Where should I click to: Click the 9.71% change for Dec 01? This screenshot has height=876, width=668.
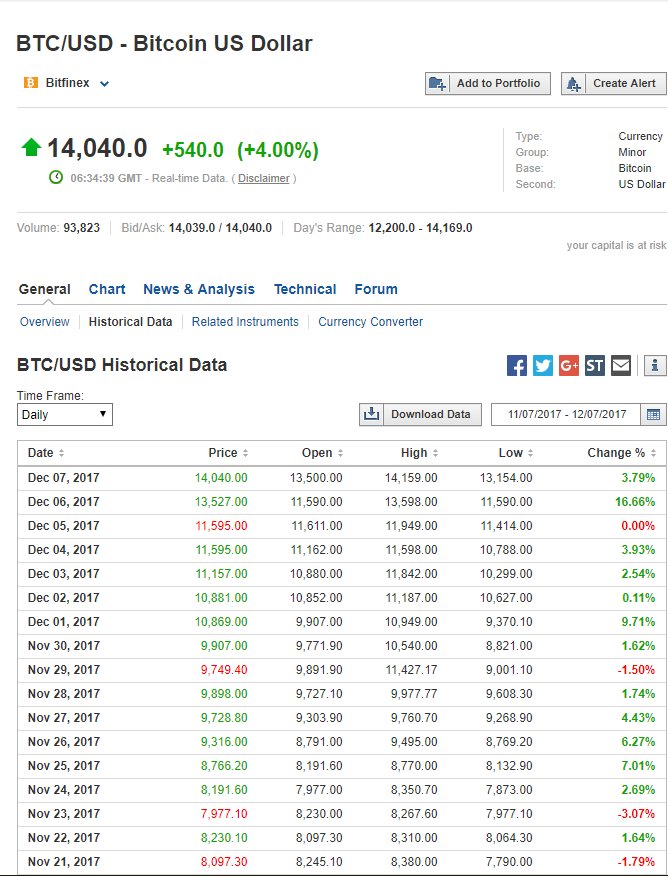[638, 622]
